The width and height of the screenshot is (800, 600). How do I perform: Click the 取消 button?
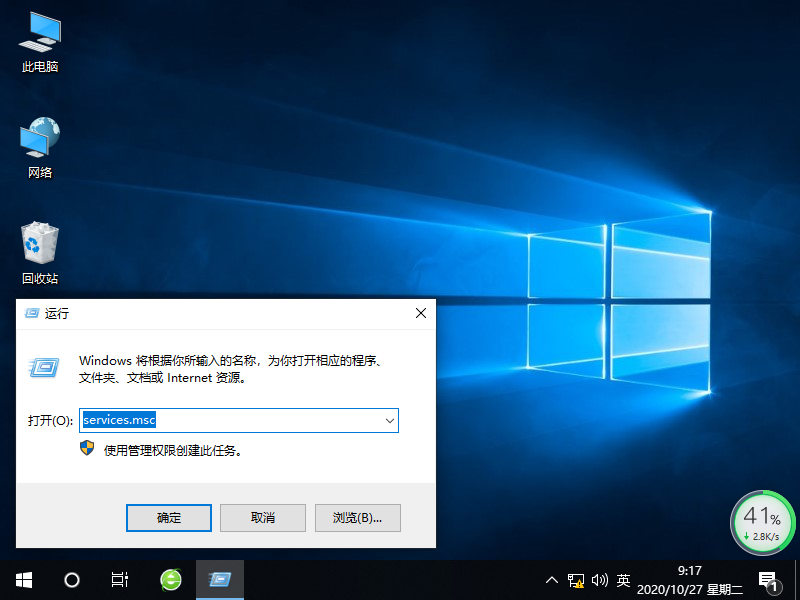pyautogui.click(x=263, y=518)
